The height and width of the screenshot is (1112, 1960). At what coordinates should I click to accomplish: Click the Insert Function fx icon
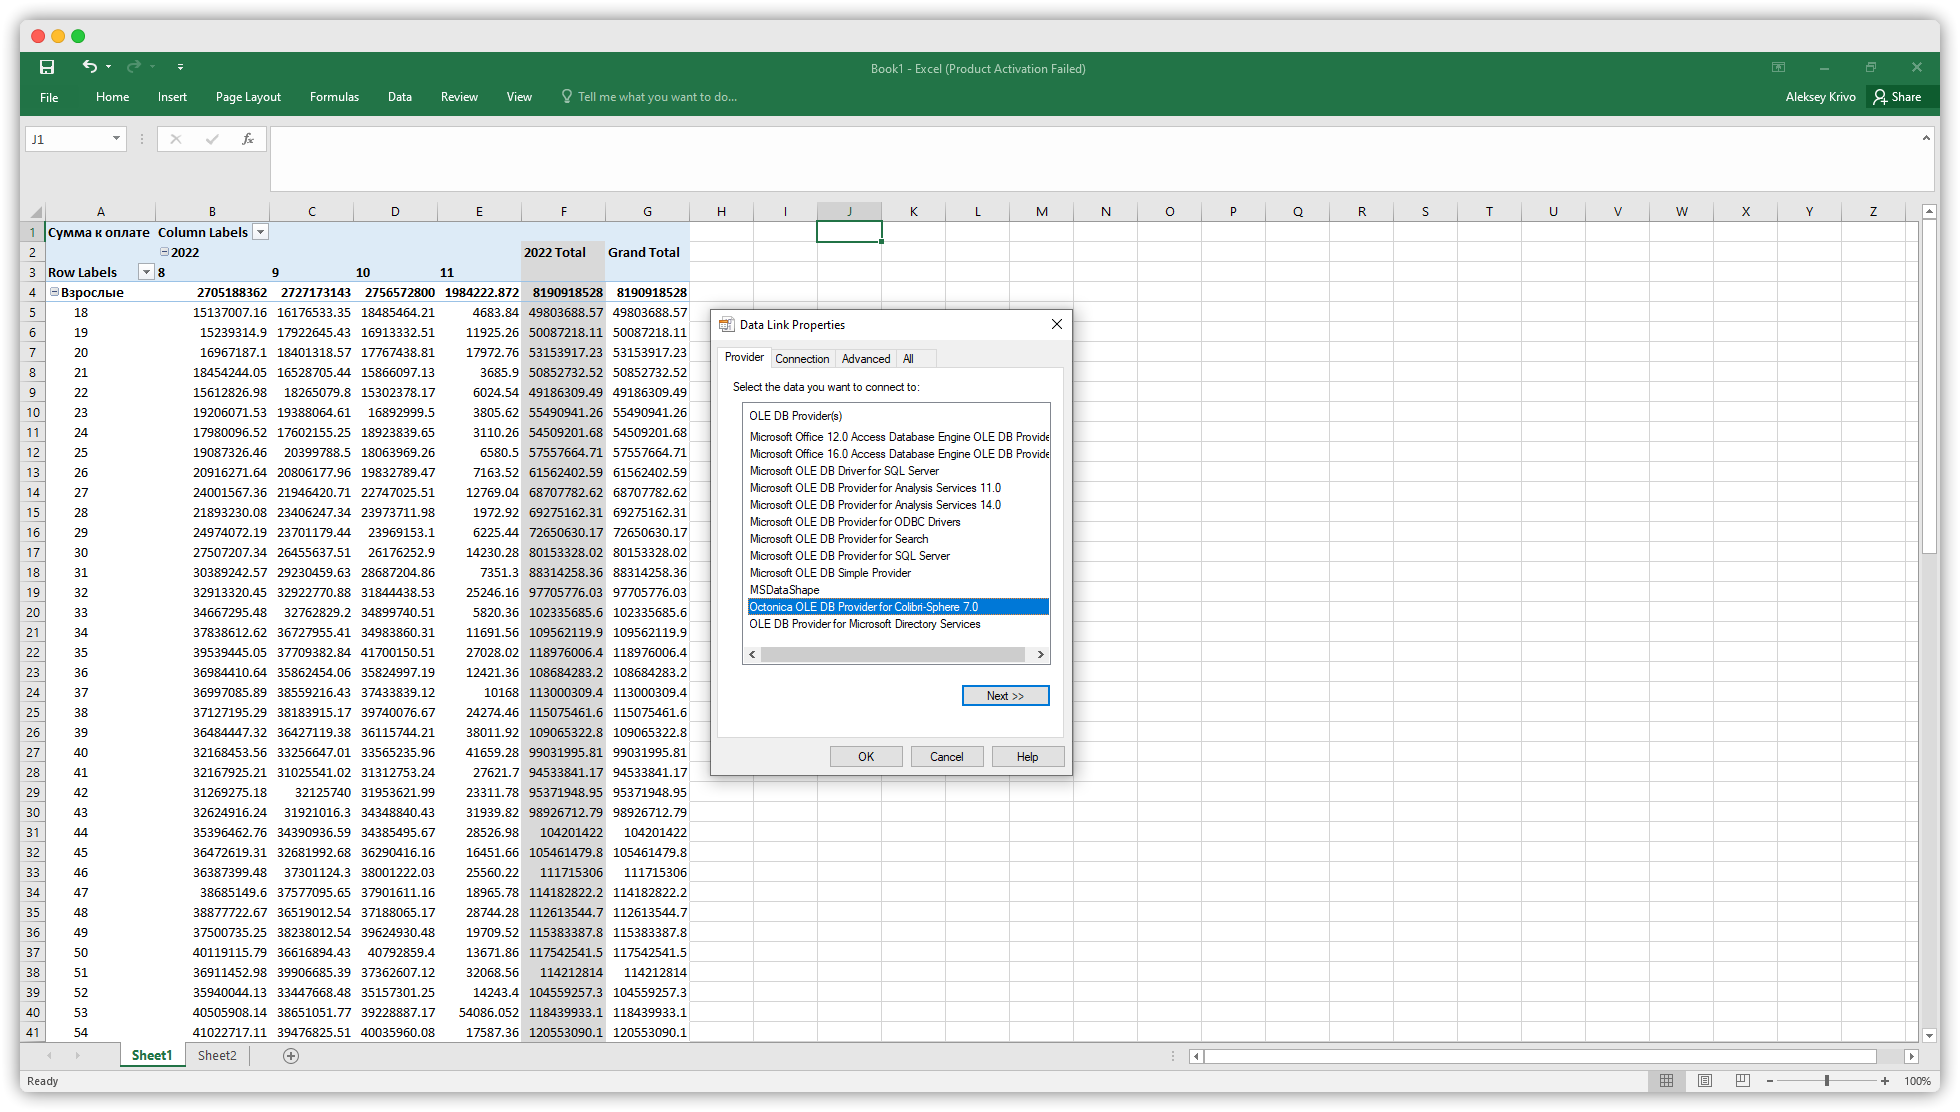click(x=248, y=139)
